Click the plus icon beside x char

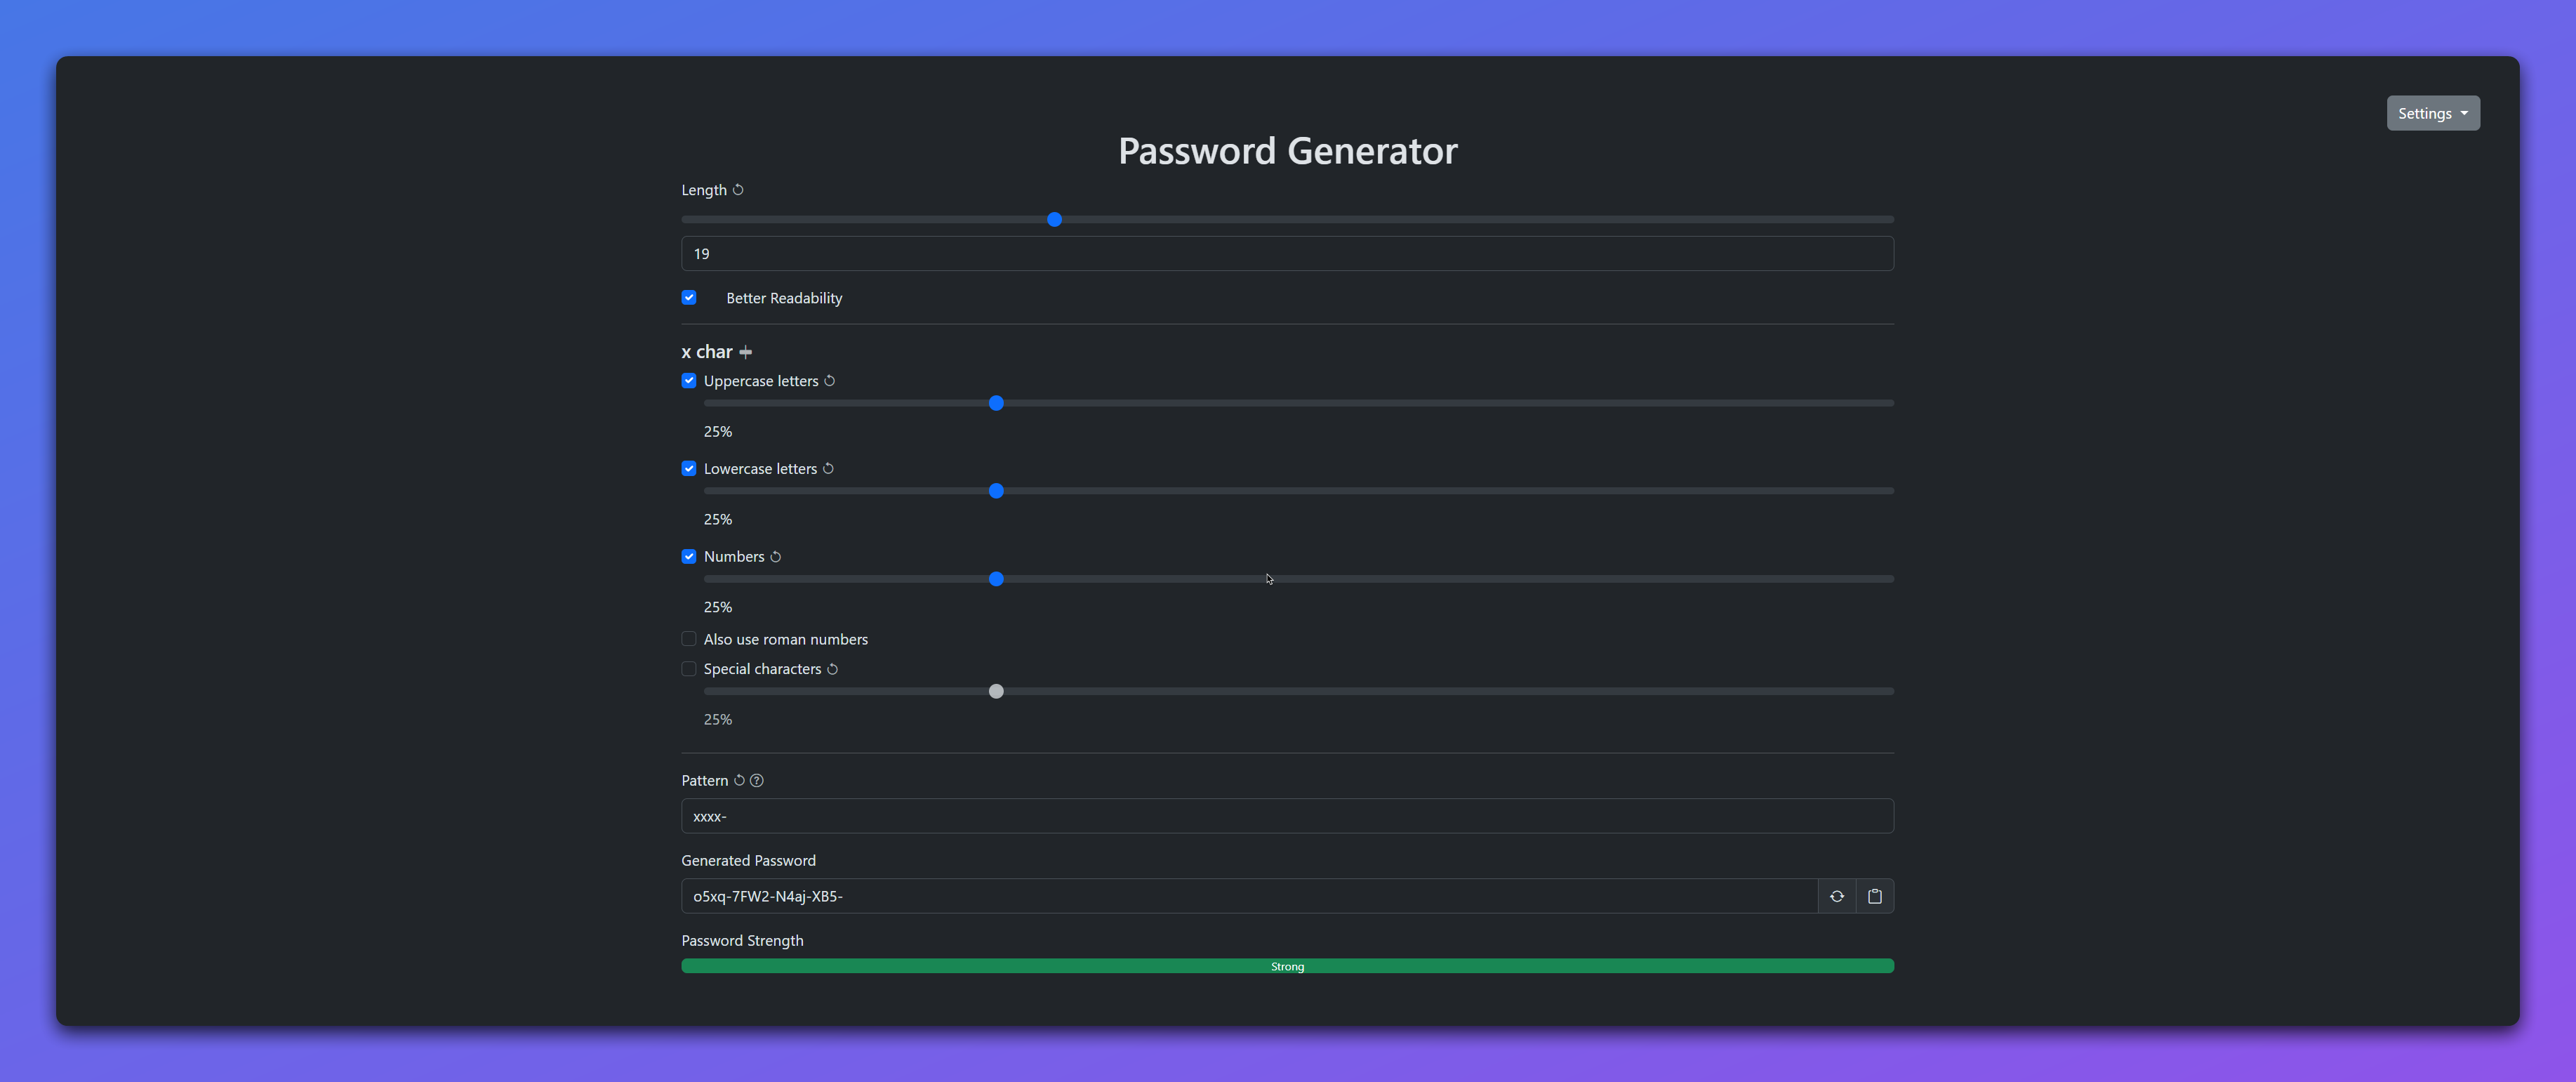coord(745,352)
